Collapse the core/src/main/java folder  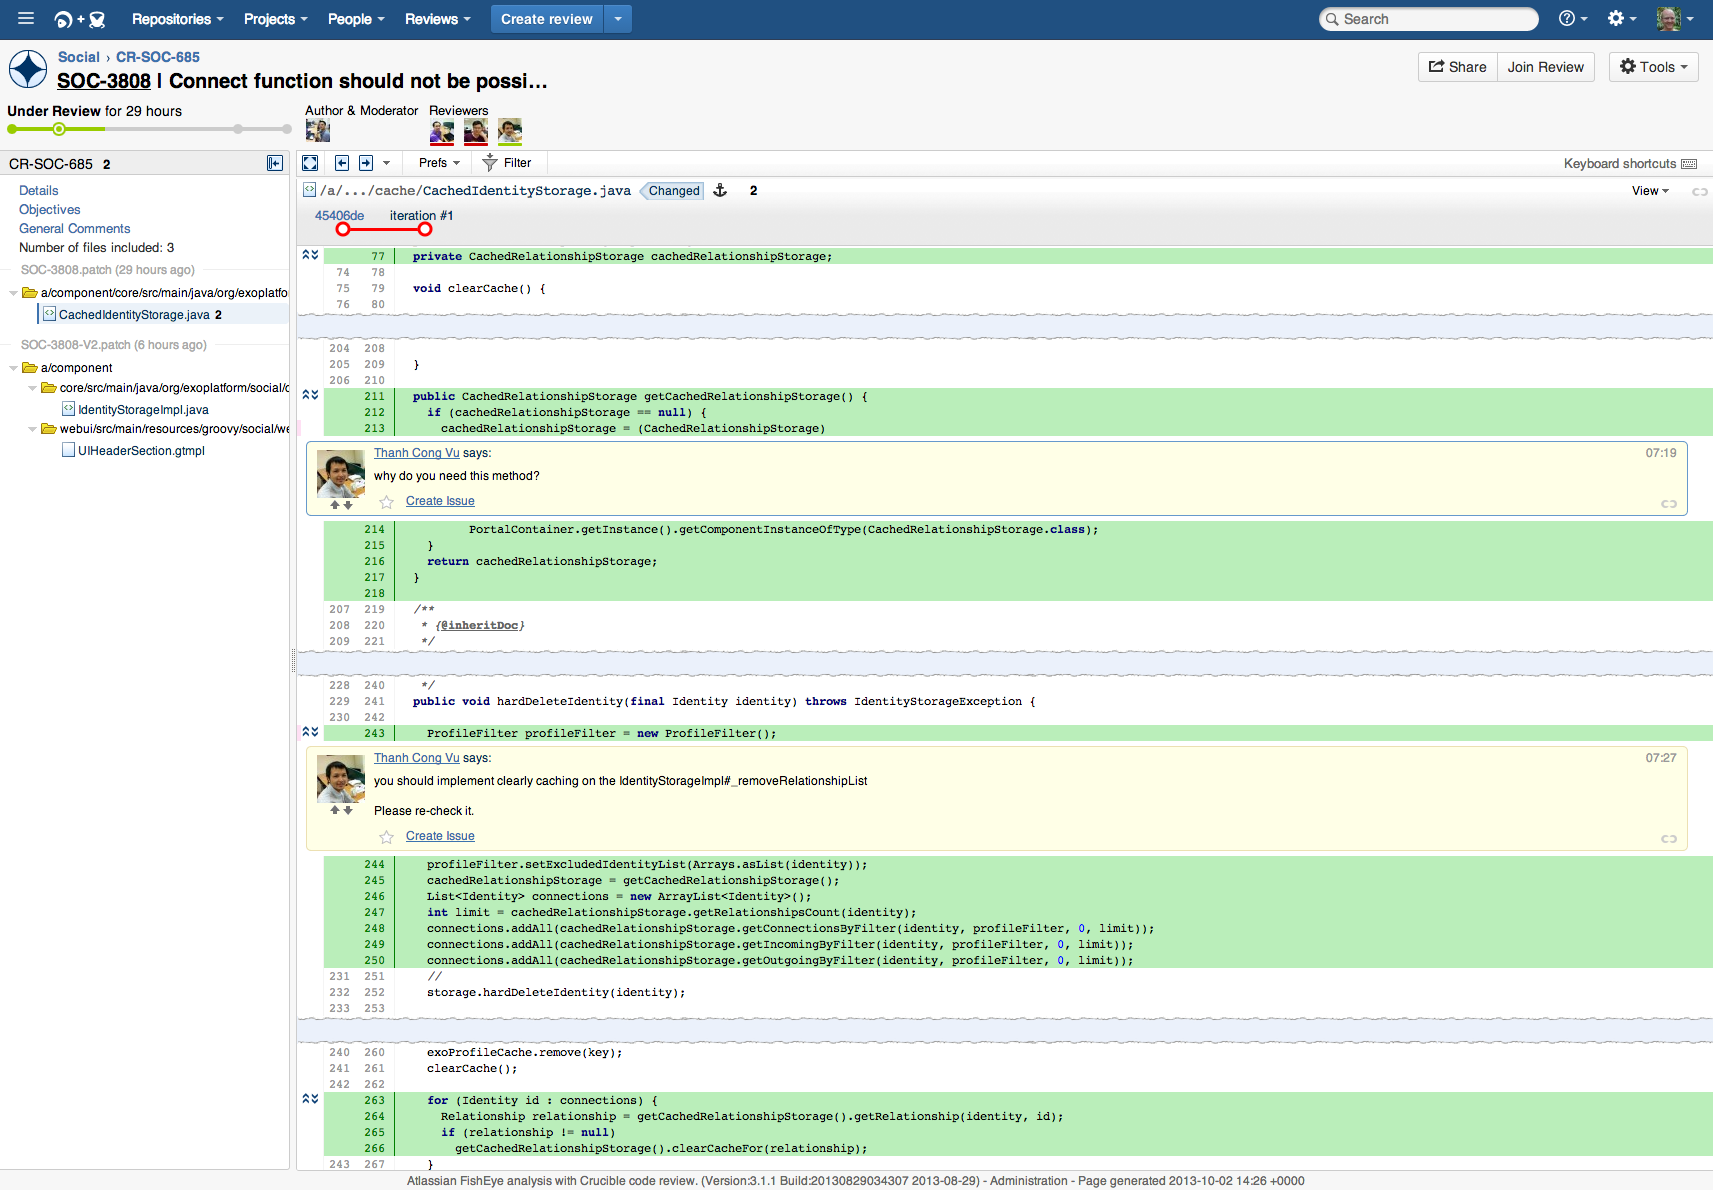point(32,388)
